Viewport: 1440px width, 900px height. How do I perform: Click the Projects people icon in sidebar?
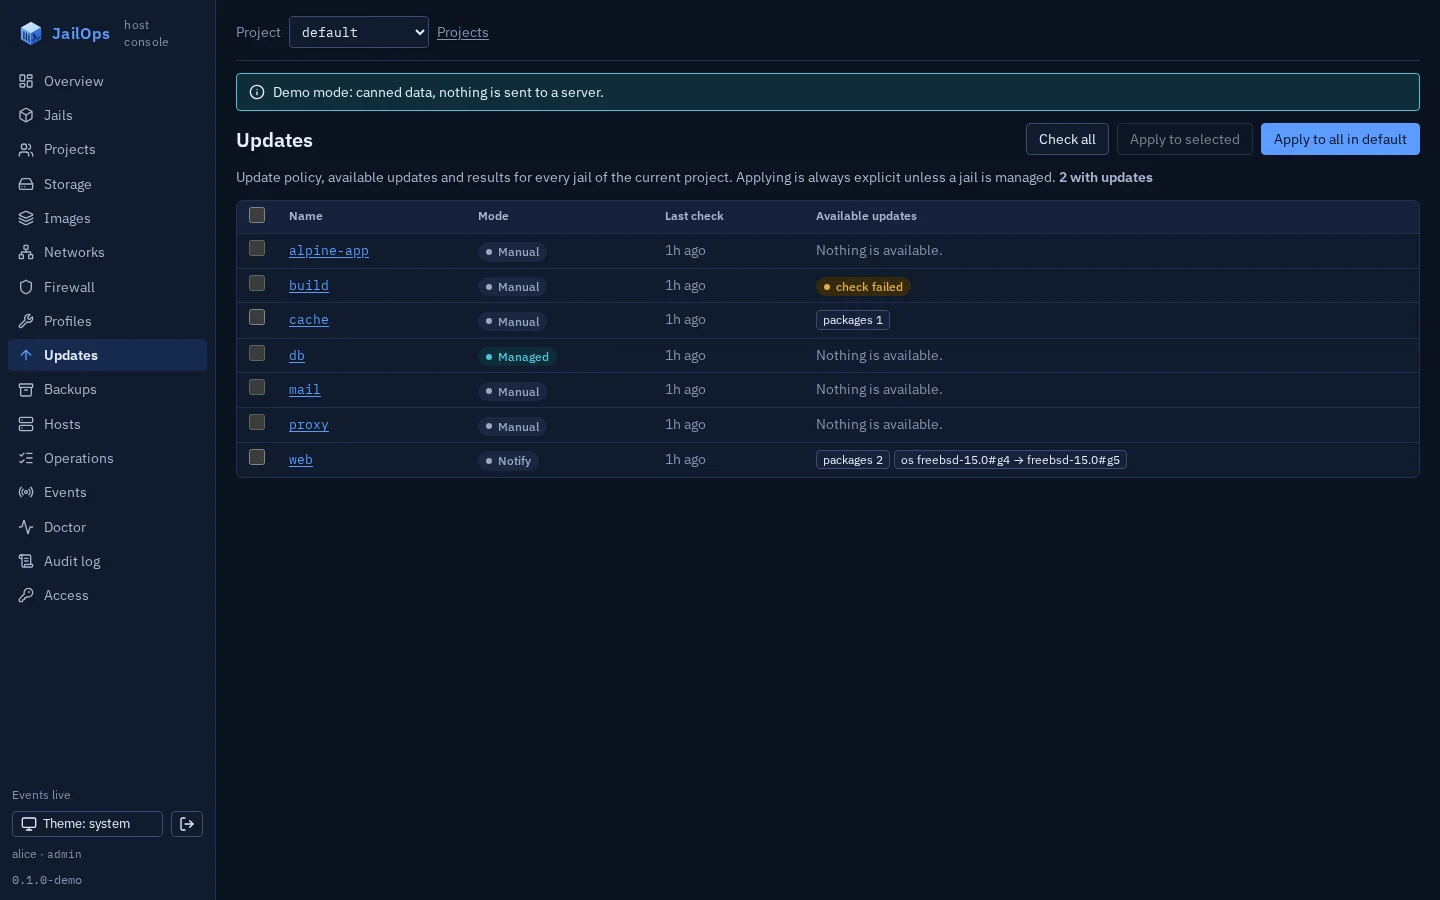point(26,149)
